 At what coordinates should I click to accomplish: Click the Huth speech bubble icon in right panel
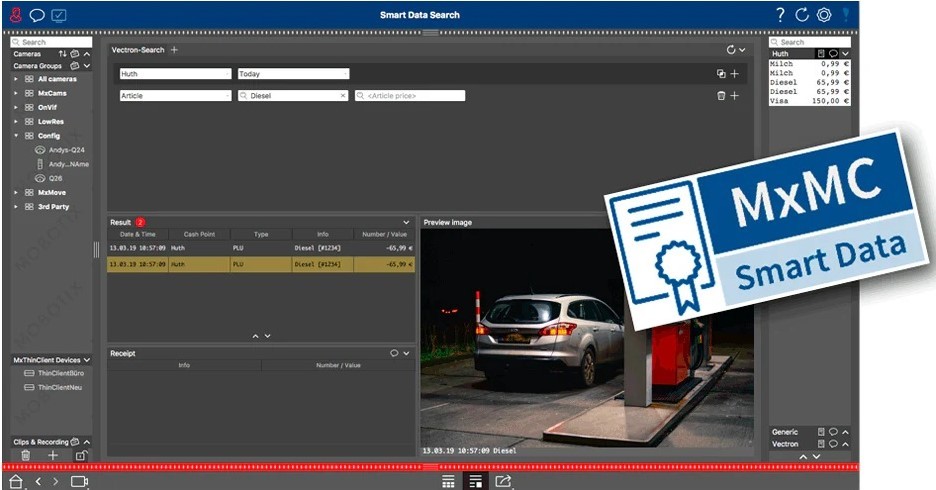pyautogui.click(x=833, y=54)
